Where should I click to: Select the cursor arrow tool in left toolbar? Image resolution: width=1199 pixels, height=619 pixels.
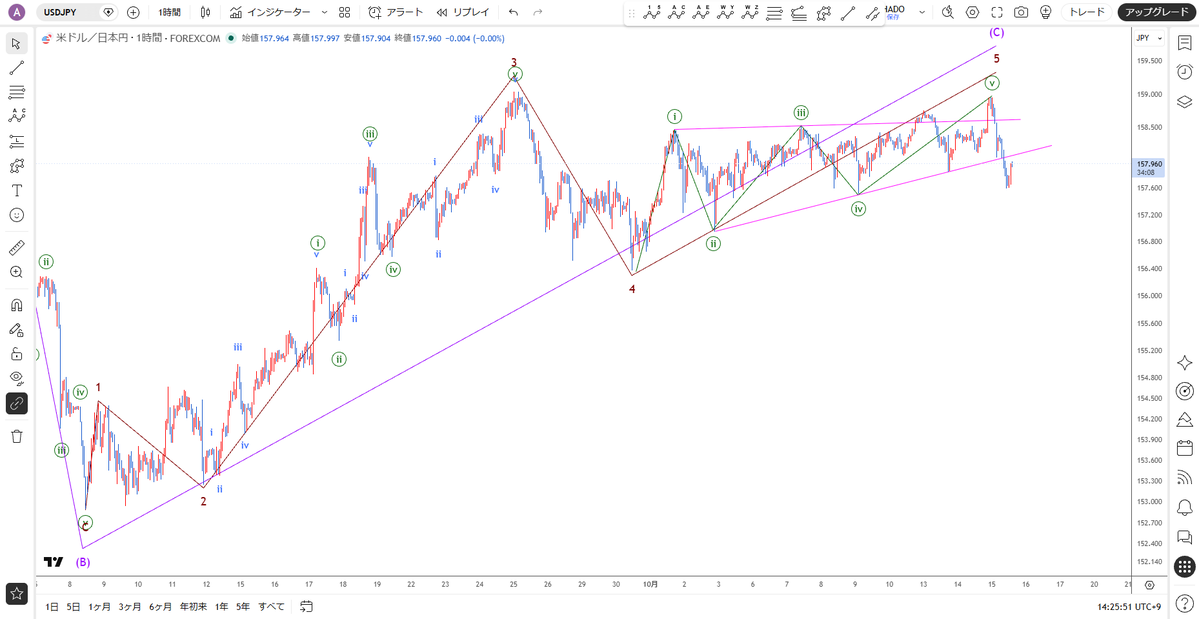pos(17,43)
